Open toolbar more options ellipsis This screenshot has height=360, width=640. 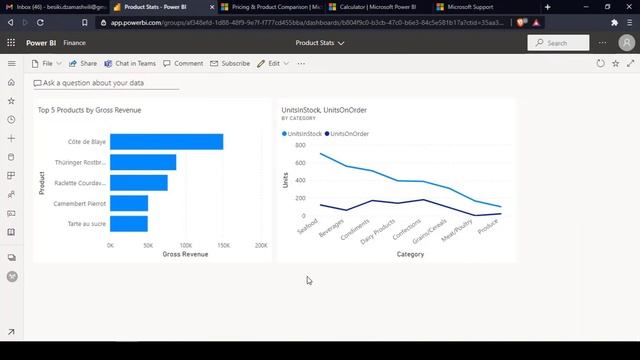pos(301,64)
